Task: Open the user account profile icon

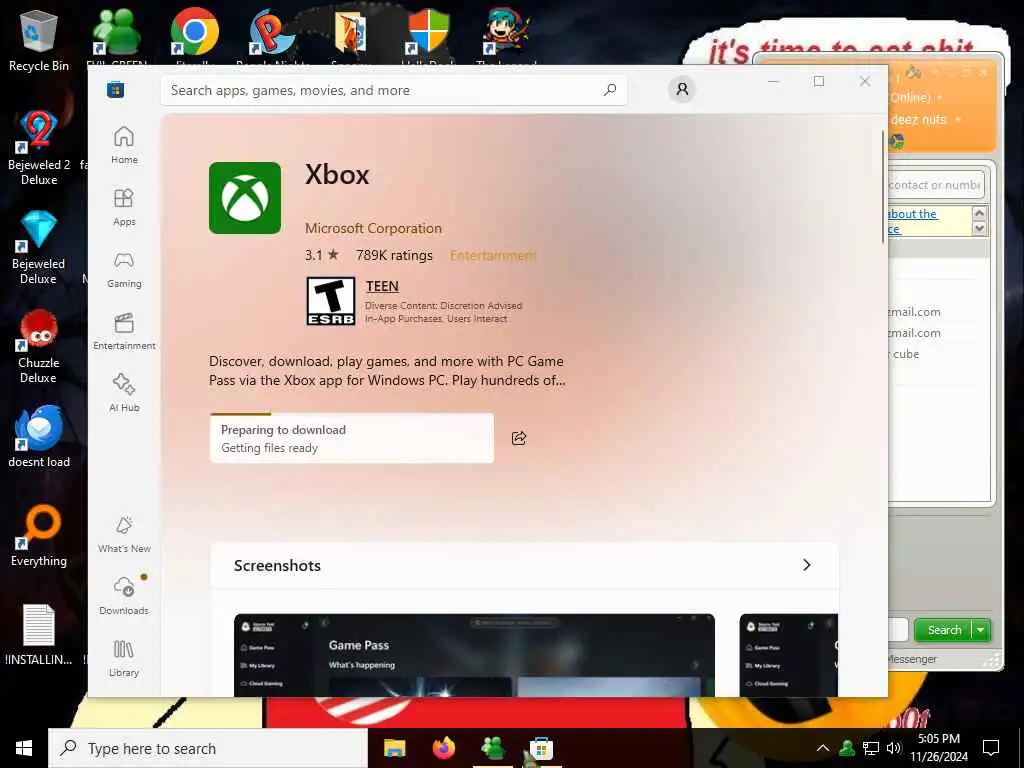Action: pos(682,89)
